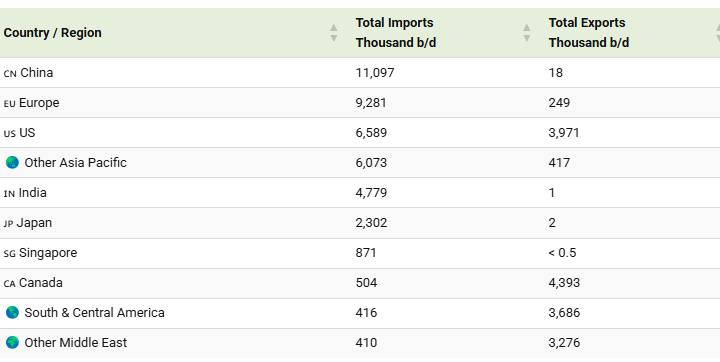This screenshot has width=720, height=362.
Task: Click globe icon beside Other Middle East
Action: tap(12, 343)
